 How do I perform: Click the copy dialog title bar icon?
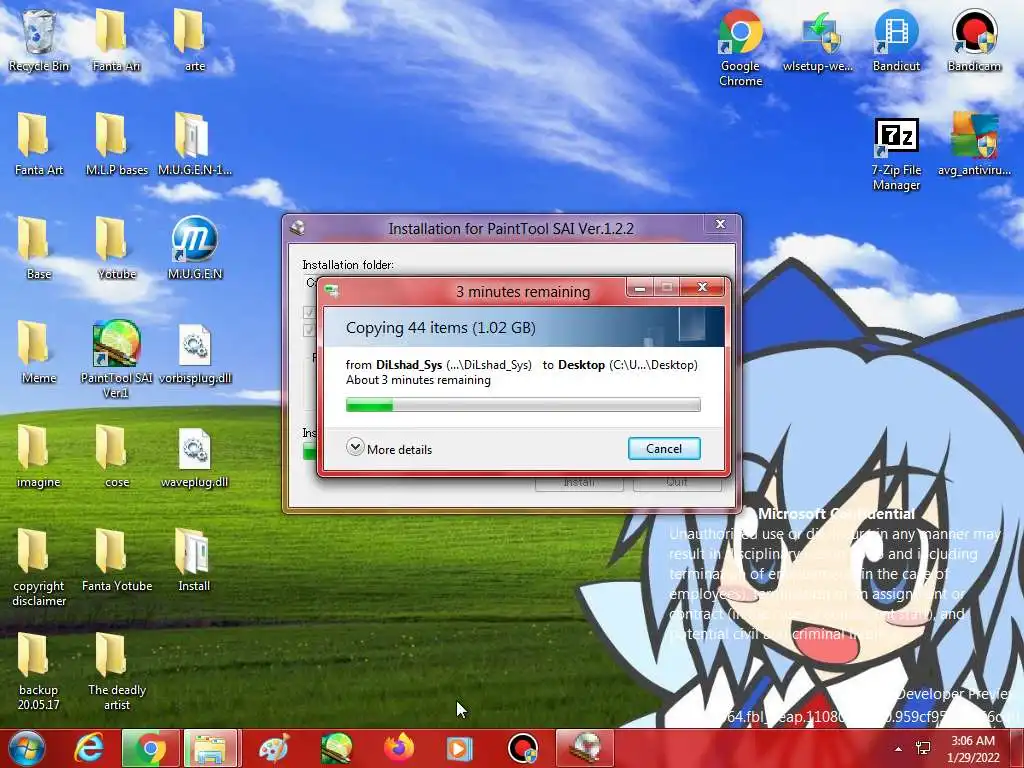332,290
